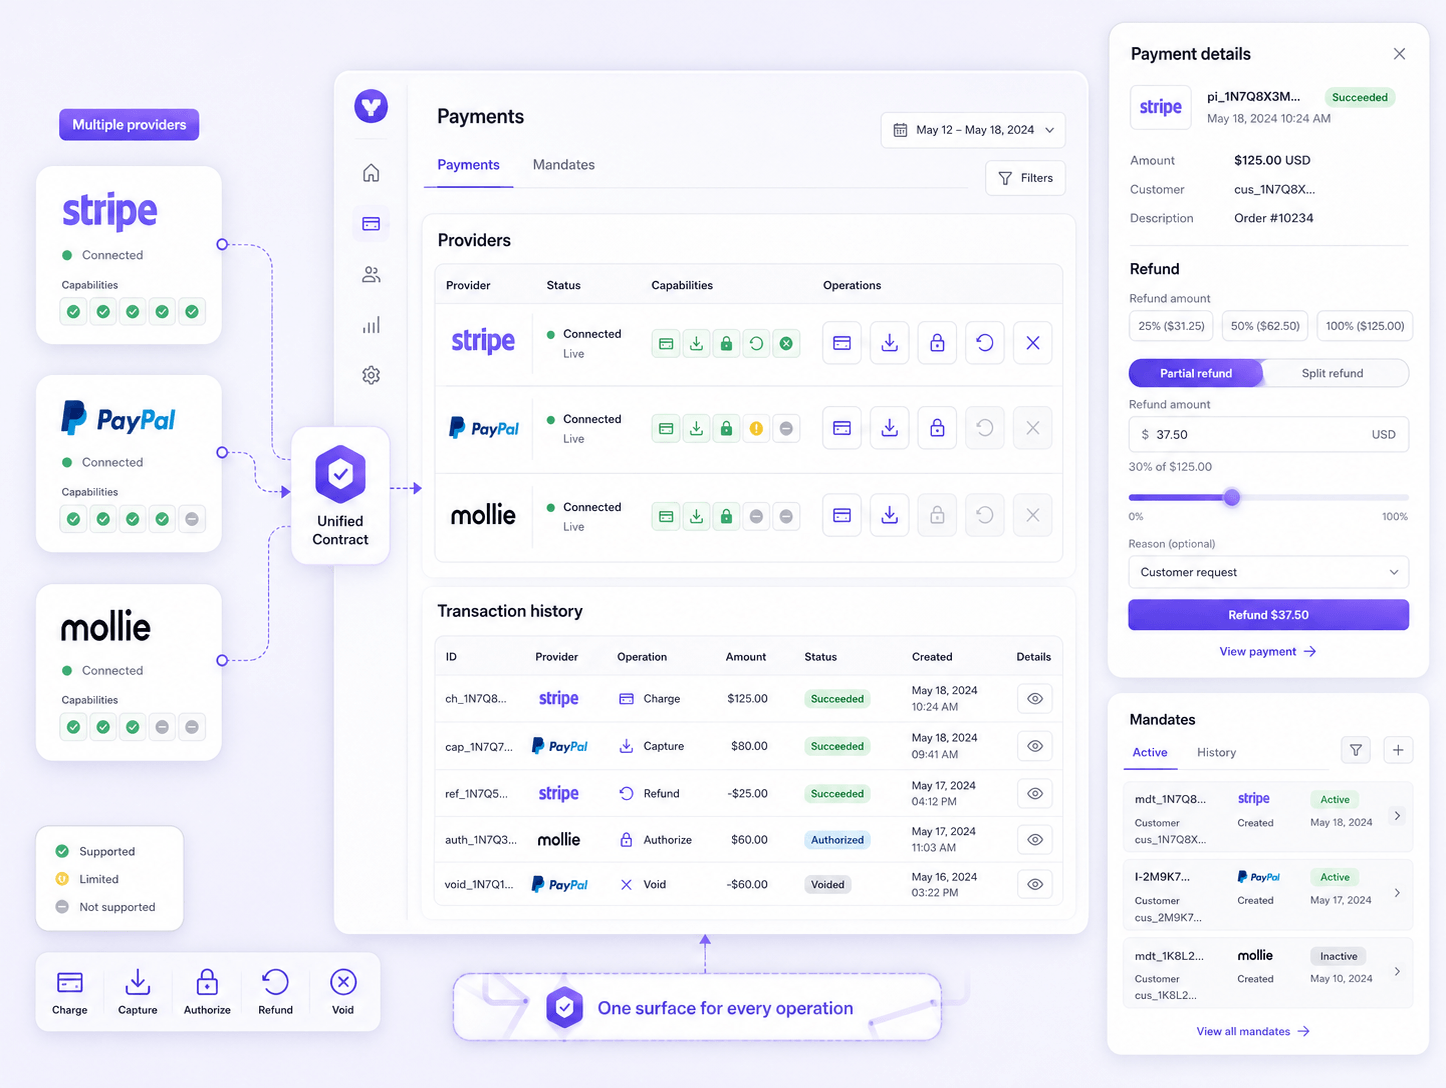Add a new mandate with the plus button
Screen dimensions: 1446x1088
(x=1398, y=750)
